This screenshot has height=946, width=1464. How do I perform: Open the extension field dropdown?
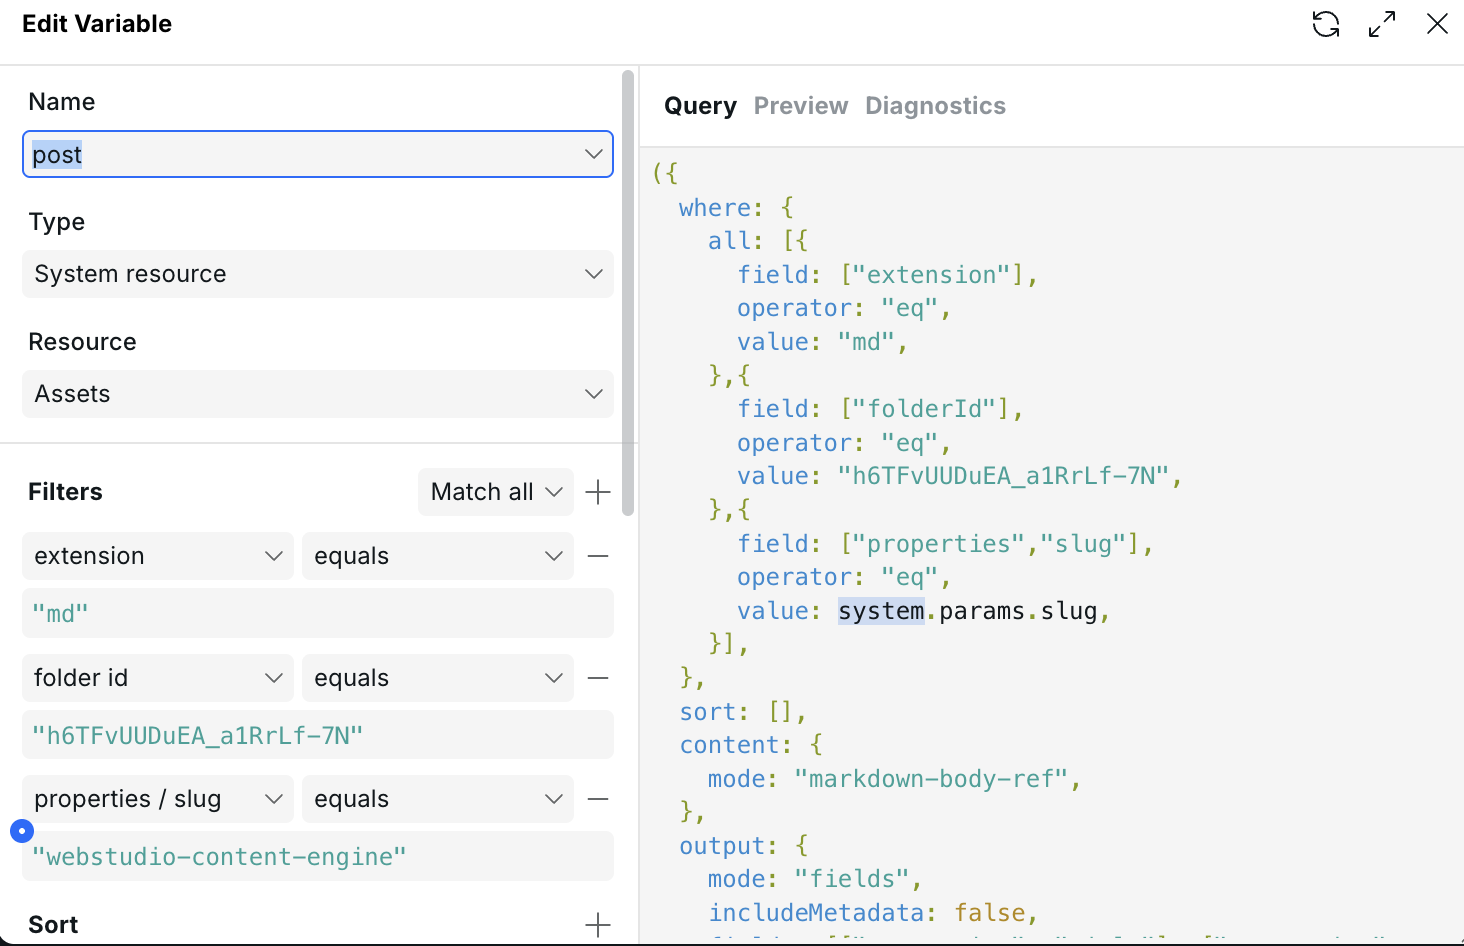(x=158, y=556)
